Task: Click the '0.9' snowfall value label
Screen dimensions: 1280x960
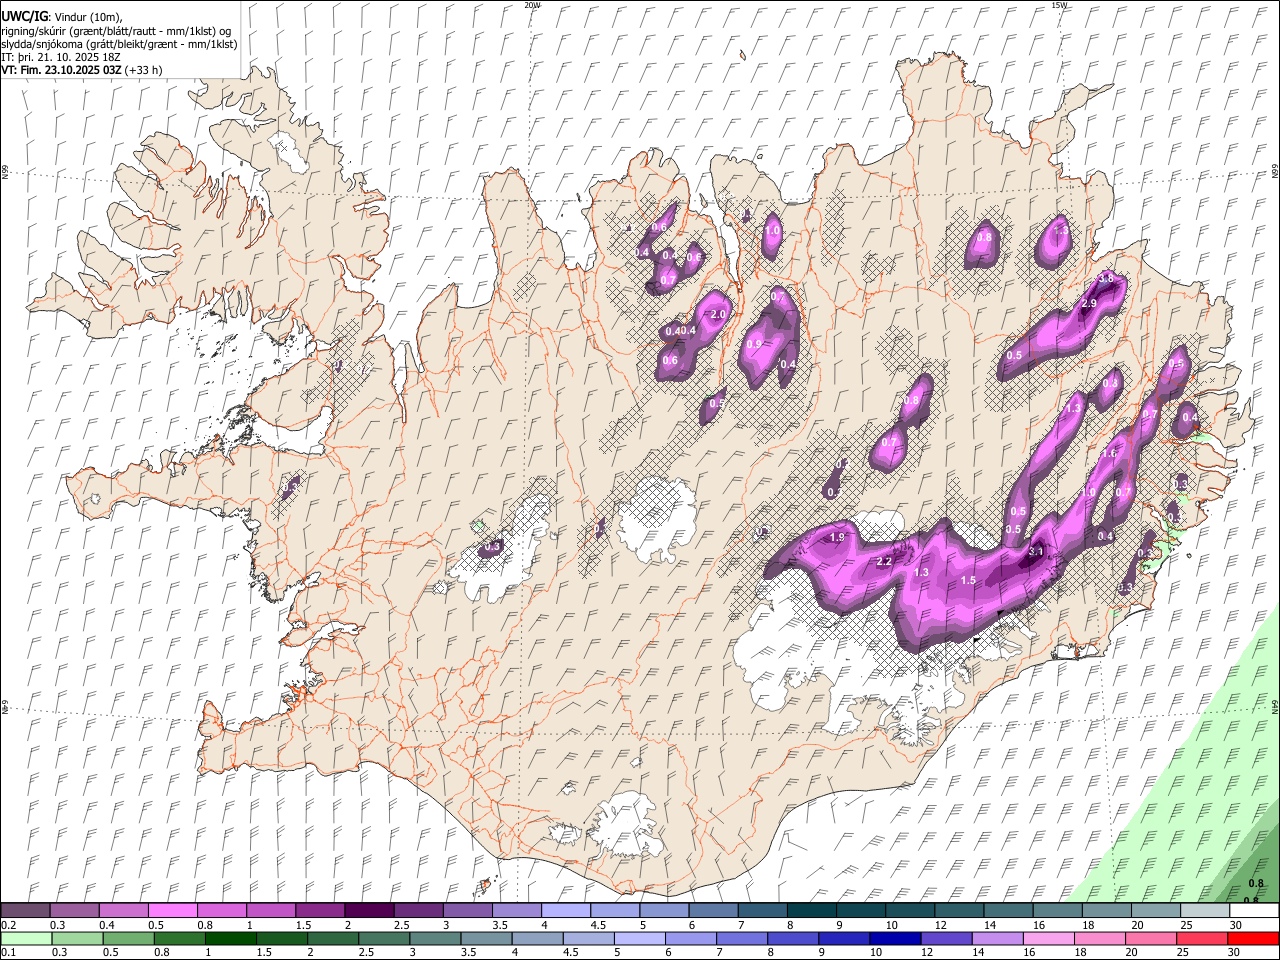Action: (754, 344)
